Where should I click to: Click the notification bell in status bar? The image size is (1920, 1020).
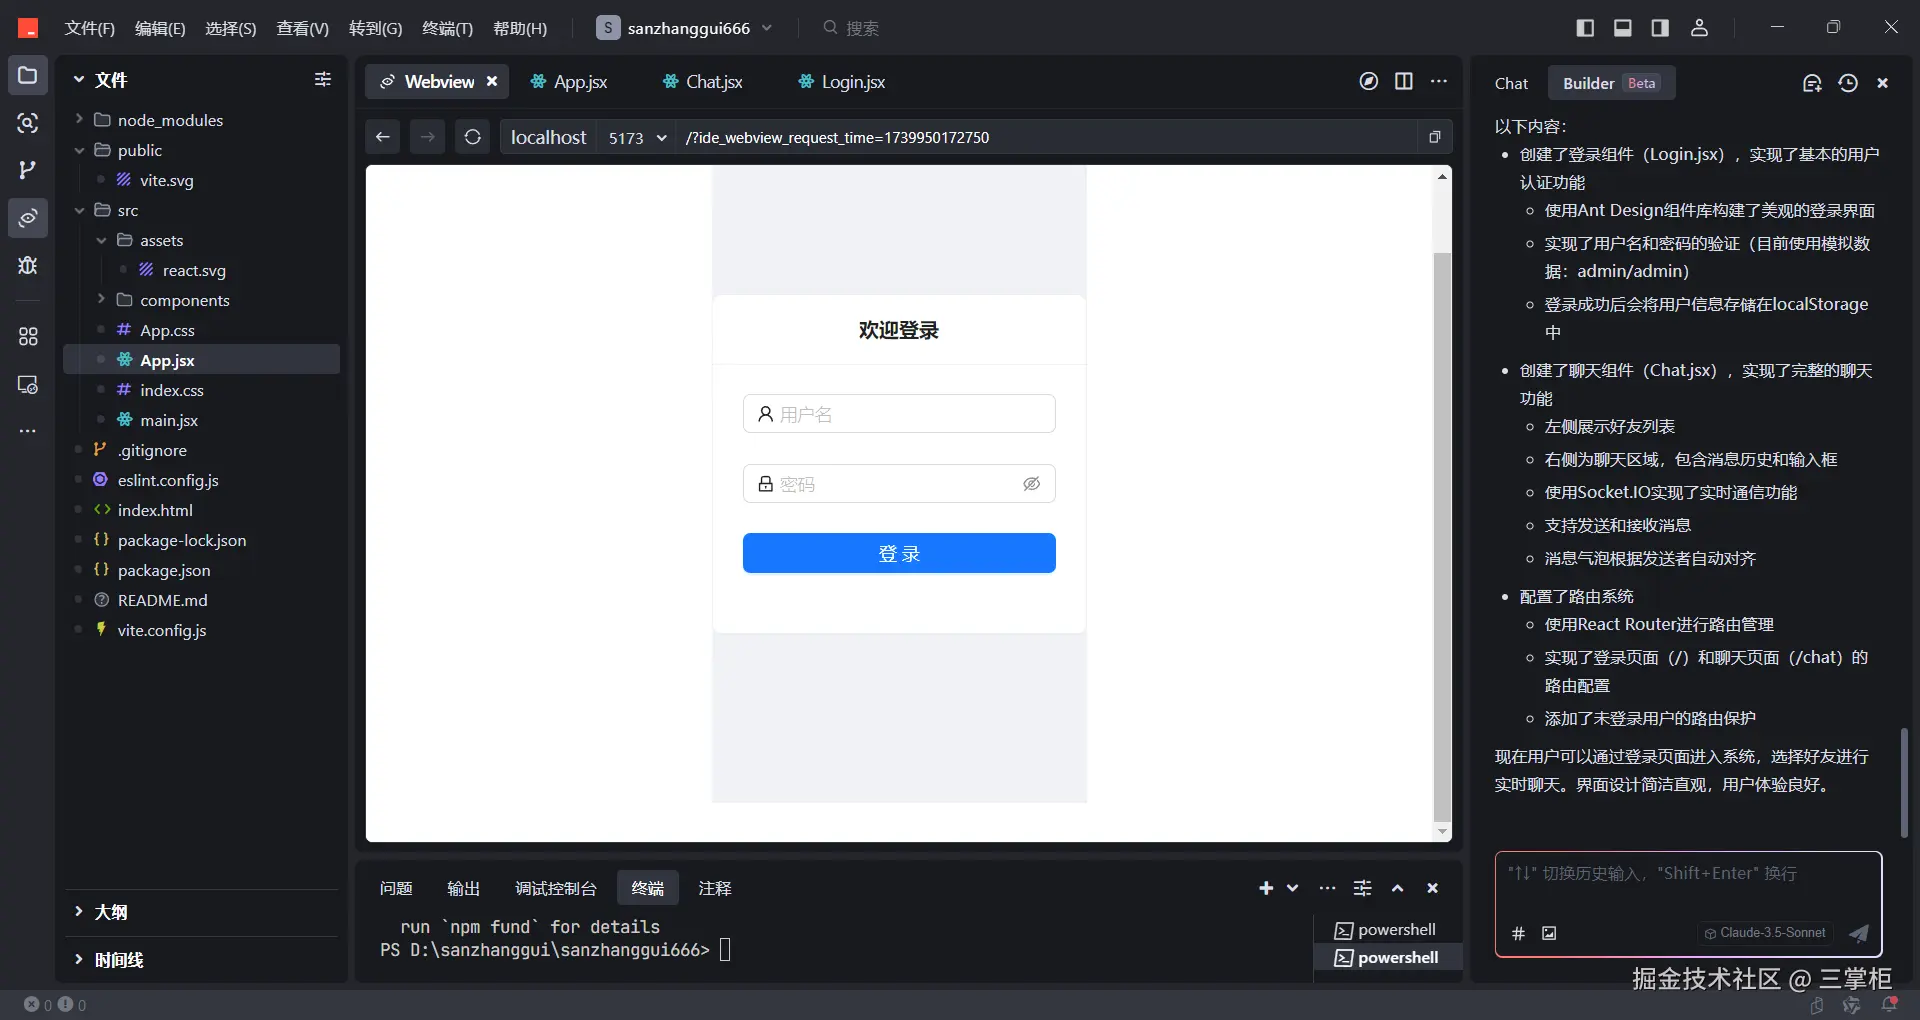1889,1004
